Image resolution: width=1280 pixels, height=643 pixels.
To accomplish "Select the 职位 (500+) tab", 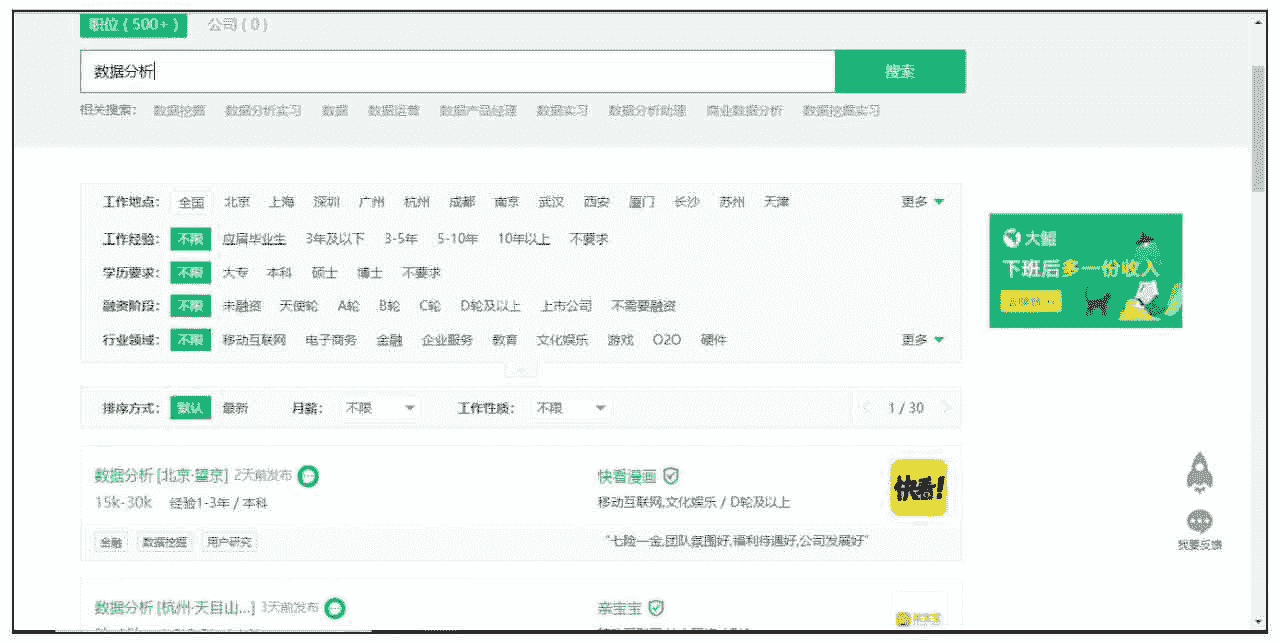I will click(x=133, y=24).
